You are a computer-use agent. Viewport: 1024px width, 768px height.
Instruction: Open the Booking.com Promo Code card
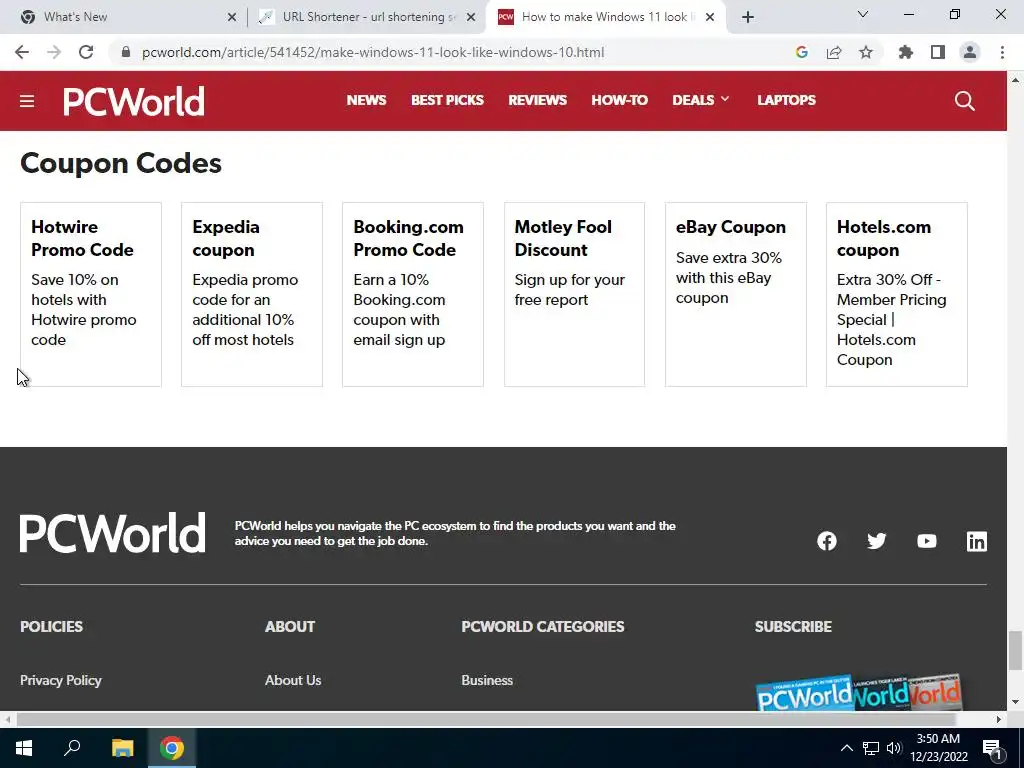coord(413,295)
